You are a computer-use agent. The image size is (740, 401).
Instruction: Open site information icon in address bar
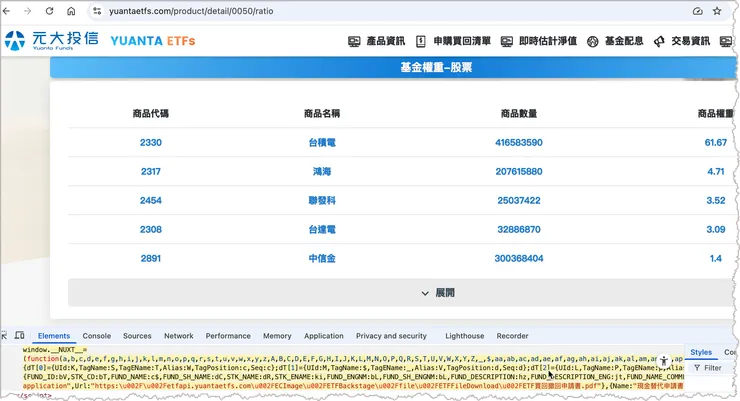tap(97, 11)
